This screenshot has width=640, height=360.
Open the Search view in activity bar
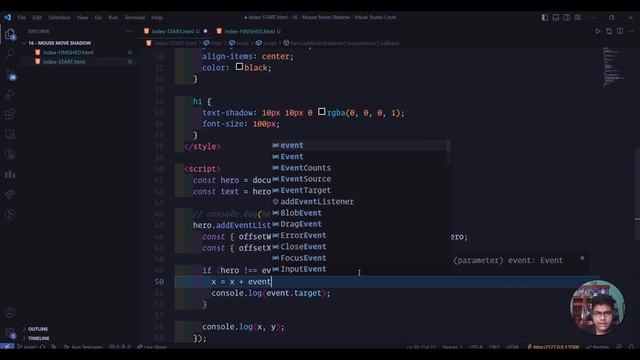click(x=10, y=54)
